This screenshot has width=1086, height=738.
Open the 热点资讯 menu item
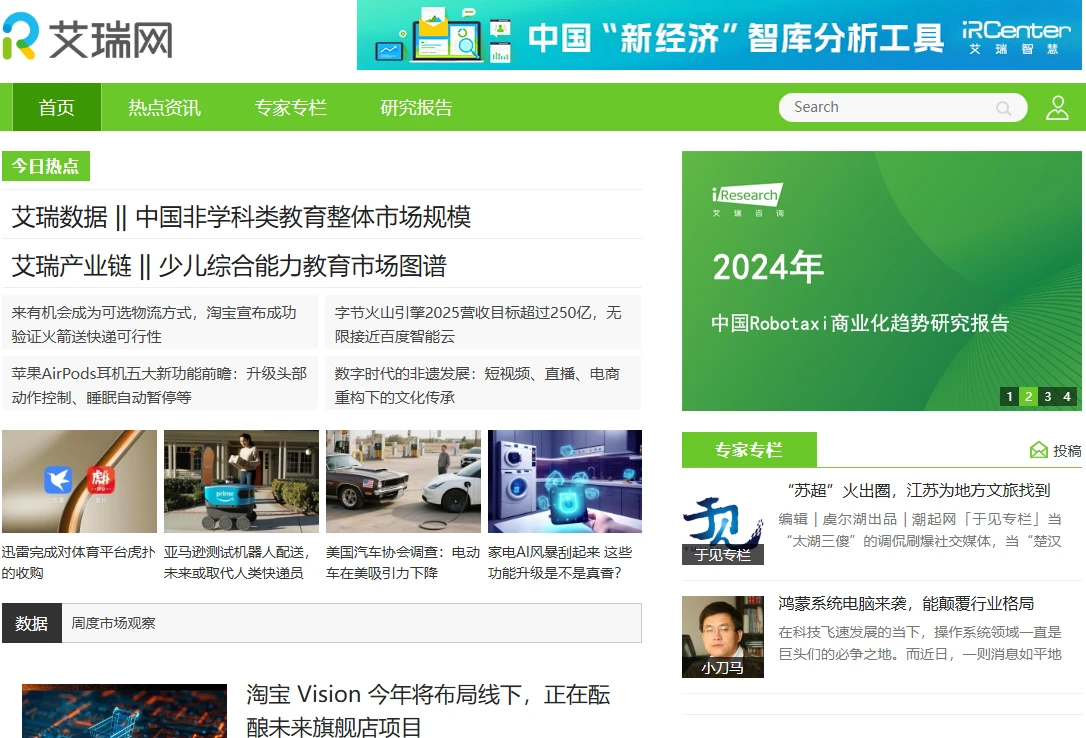click(x=164, y=108)
